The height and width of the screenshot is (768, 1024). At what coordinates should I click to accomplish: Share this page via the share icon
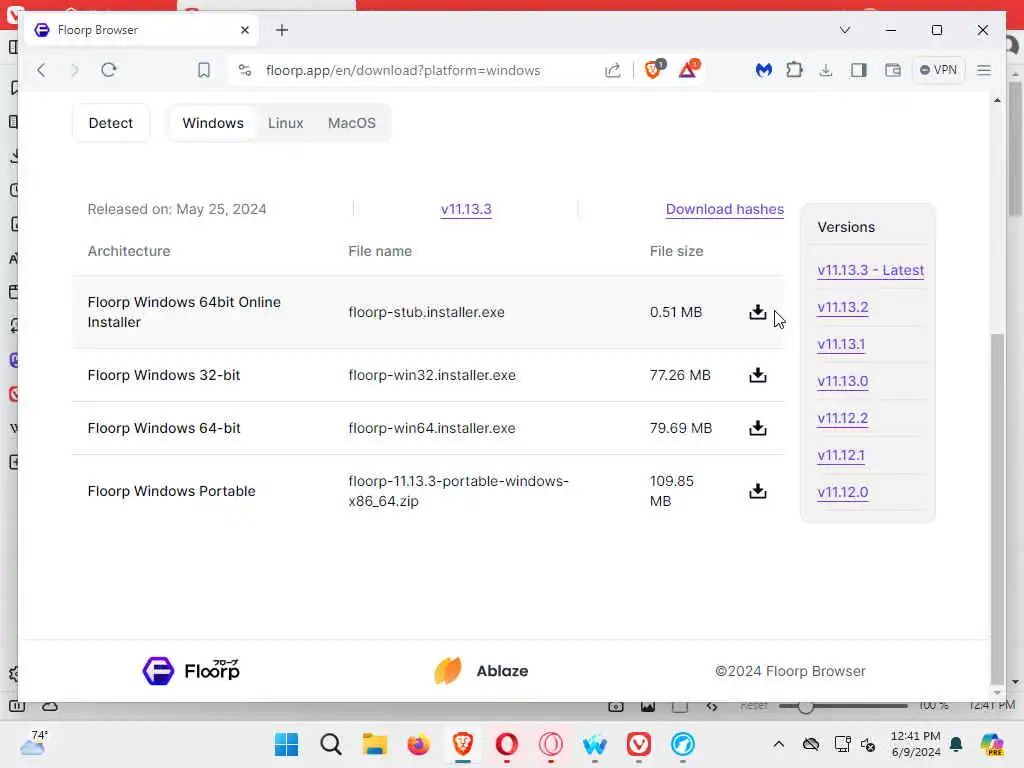pyautogui.click(x=613, y=70)
